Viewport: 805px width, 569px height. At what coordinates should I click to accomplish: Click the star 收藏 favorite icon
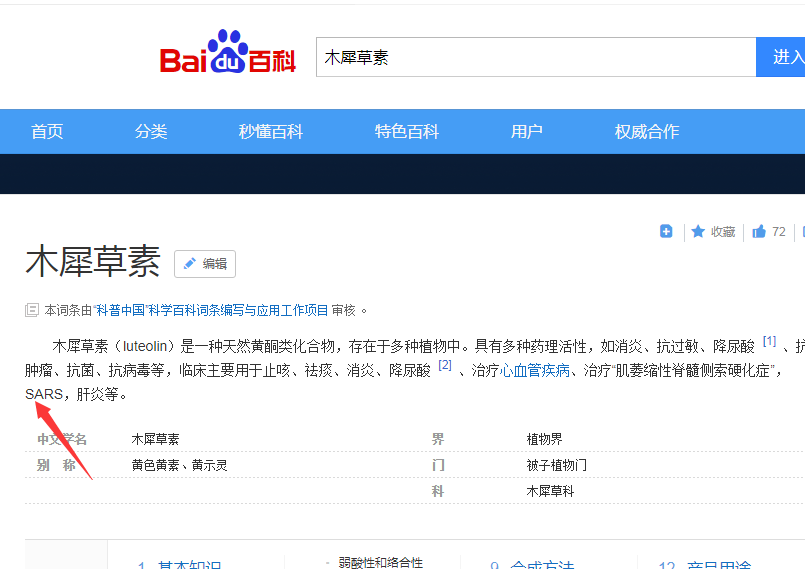coord(698,232)
